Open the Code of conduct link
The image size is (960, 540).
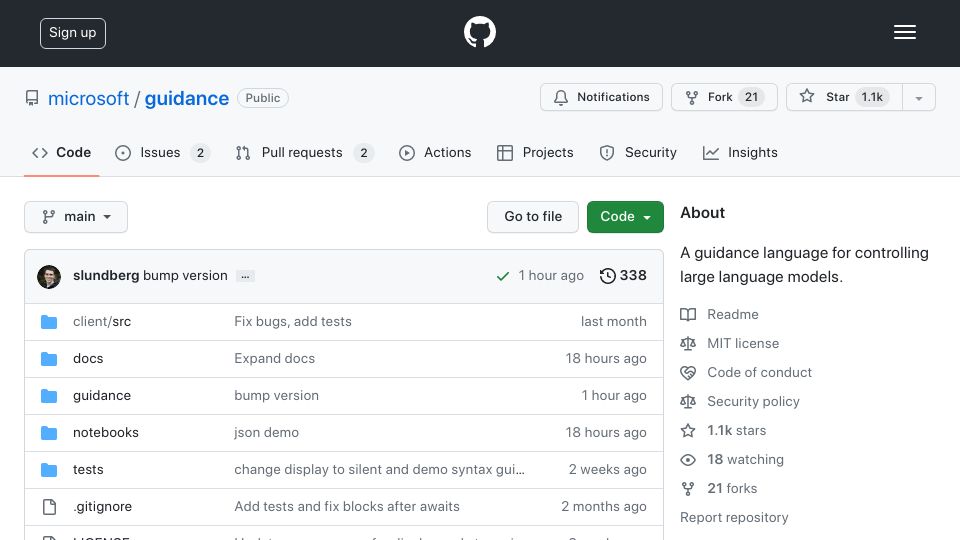(x=759, y=372)
